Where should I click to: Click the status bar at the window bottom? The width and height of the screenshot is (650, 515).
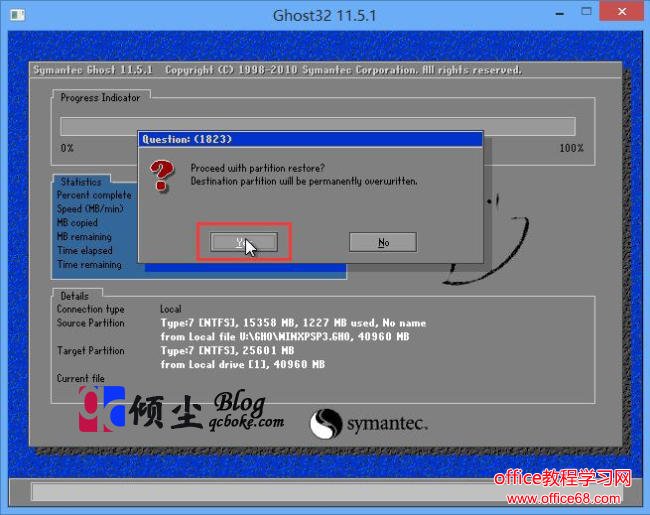(325, 492)
